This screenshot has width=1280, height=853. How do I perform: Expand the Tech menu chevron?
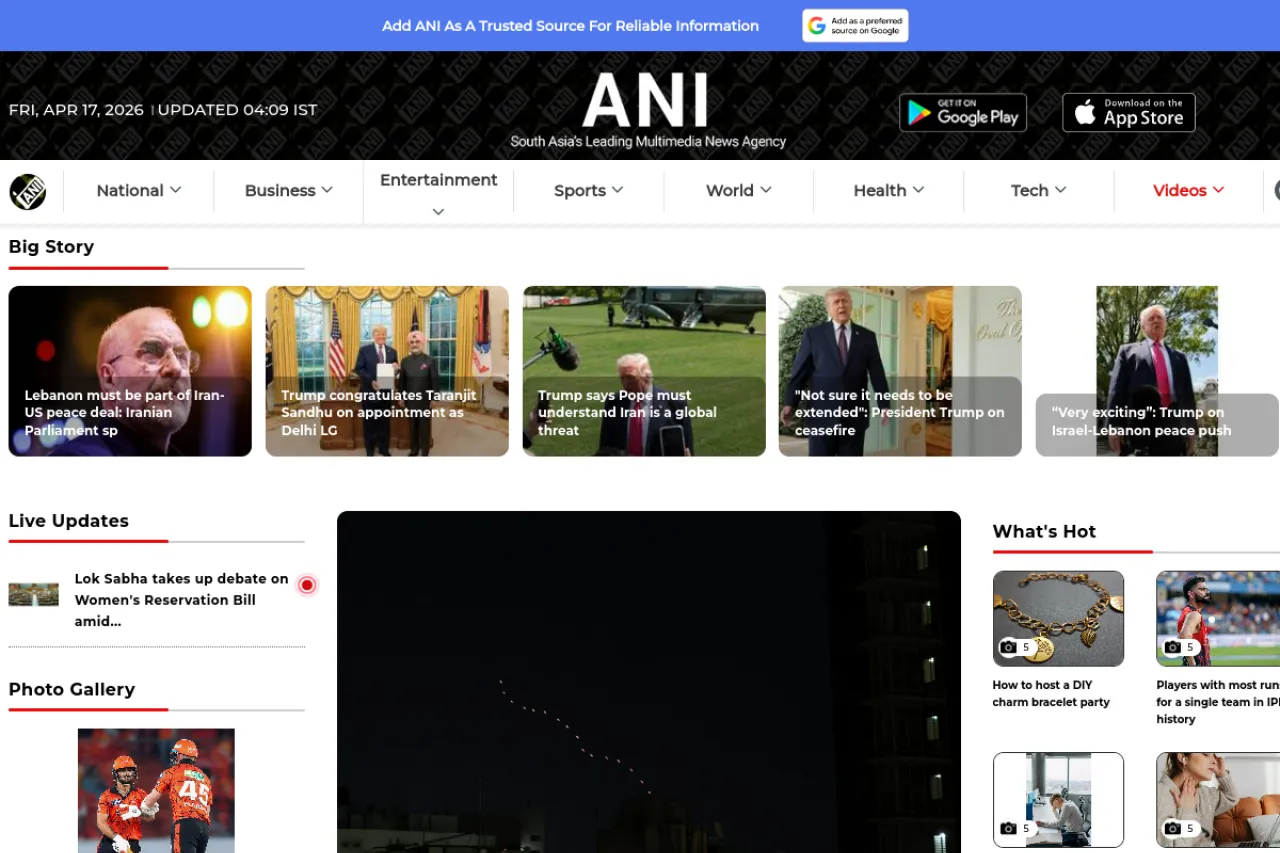[1061, 190]
